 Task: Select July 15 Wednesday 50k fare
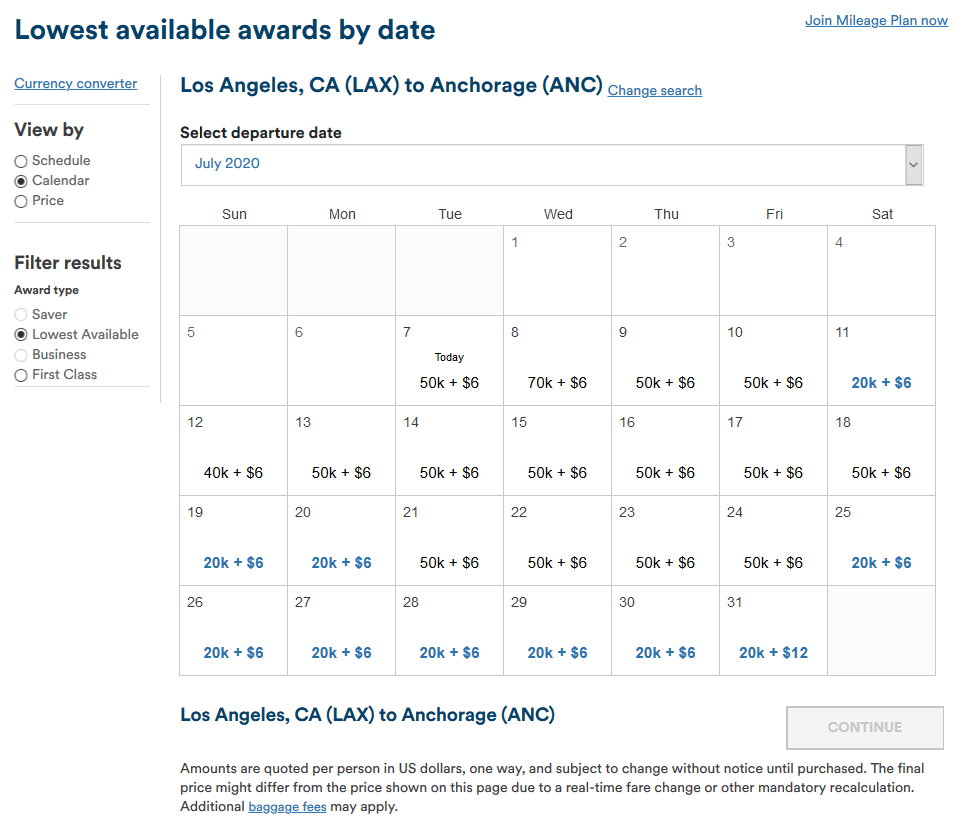pos(557,473)
